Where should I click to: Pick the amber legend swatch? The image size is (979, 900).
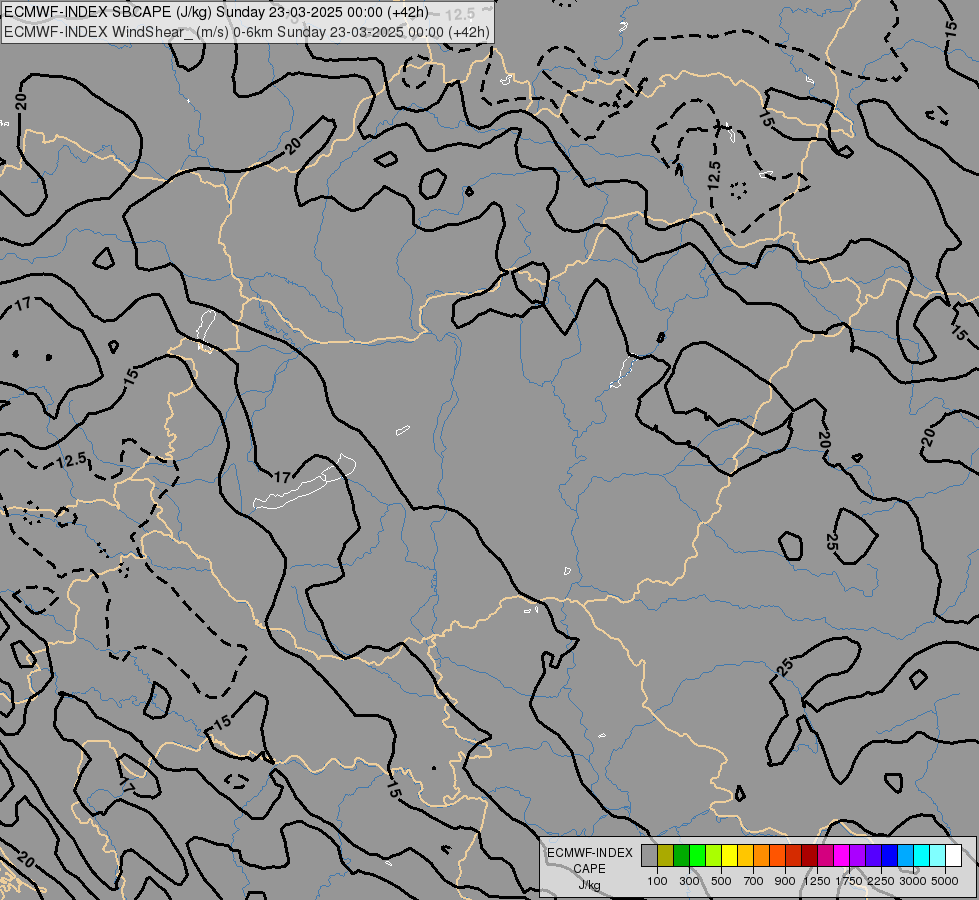pos(745,855)
